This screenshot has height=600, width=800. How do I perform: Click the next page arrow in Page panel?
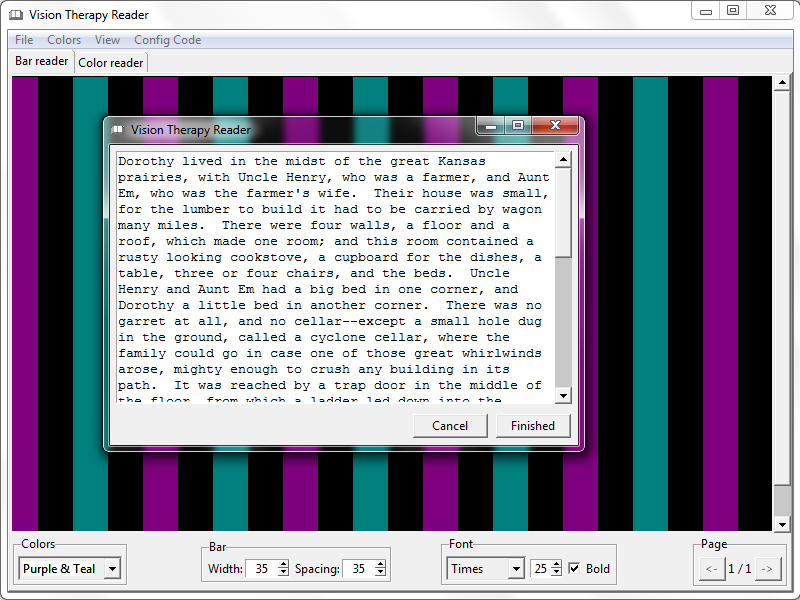coord(766,568)
